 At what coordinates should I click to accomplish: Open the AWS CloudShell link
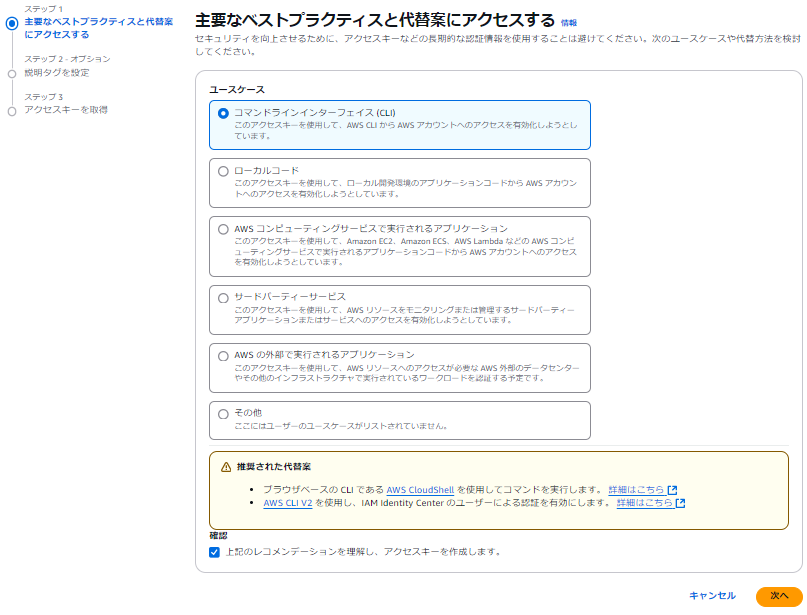coord(420,490)
